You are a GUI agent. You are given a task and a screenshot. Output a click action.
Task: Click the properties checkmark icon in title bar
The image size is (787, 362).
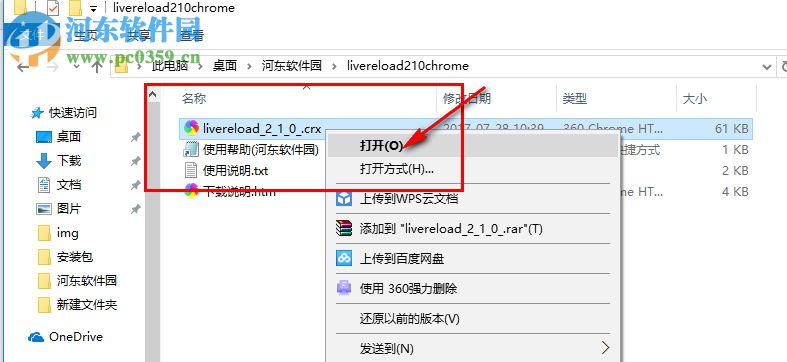coord(53,8)
